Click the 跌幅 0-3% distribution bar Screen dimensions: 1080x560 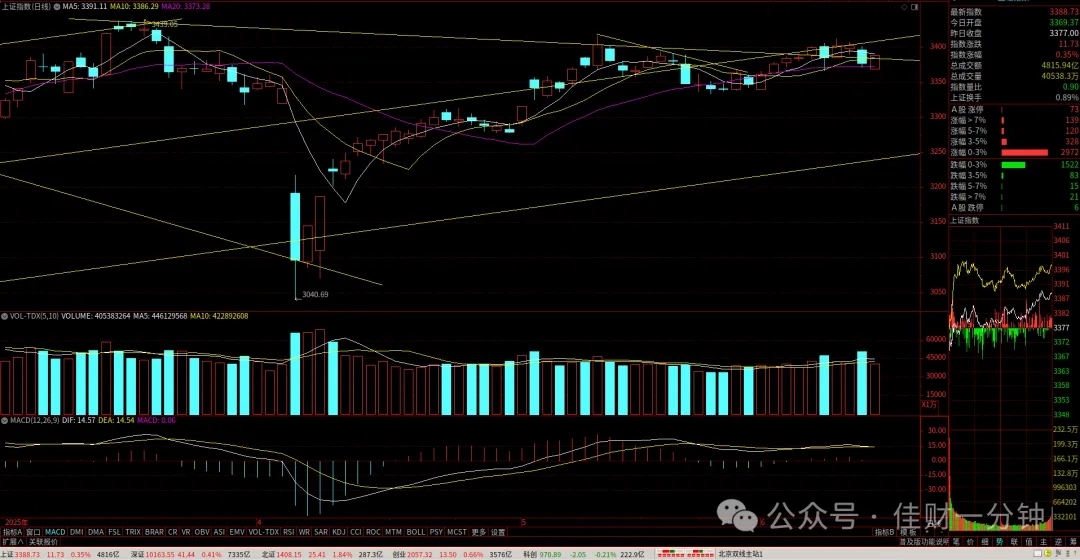(1013, 165)
